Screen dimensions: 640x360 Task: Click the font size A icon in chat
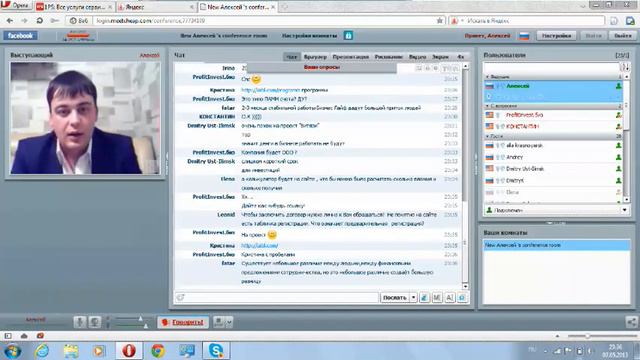coord(449,298)
